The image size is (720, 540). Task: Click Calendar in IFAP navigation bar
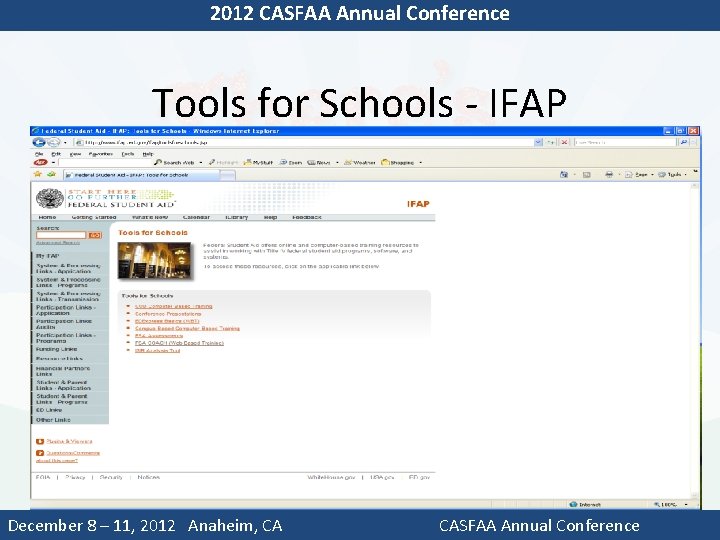click(x=196, y=218)
